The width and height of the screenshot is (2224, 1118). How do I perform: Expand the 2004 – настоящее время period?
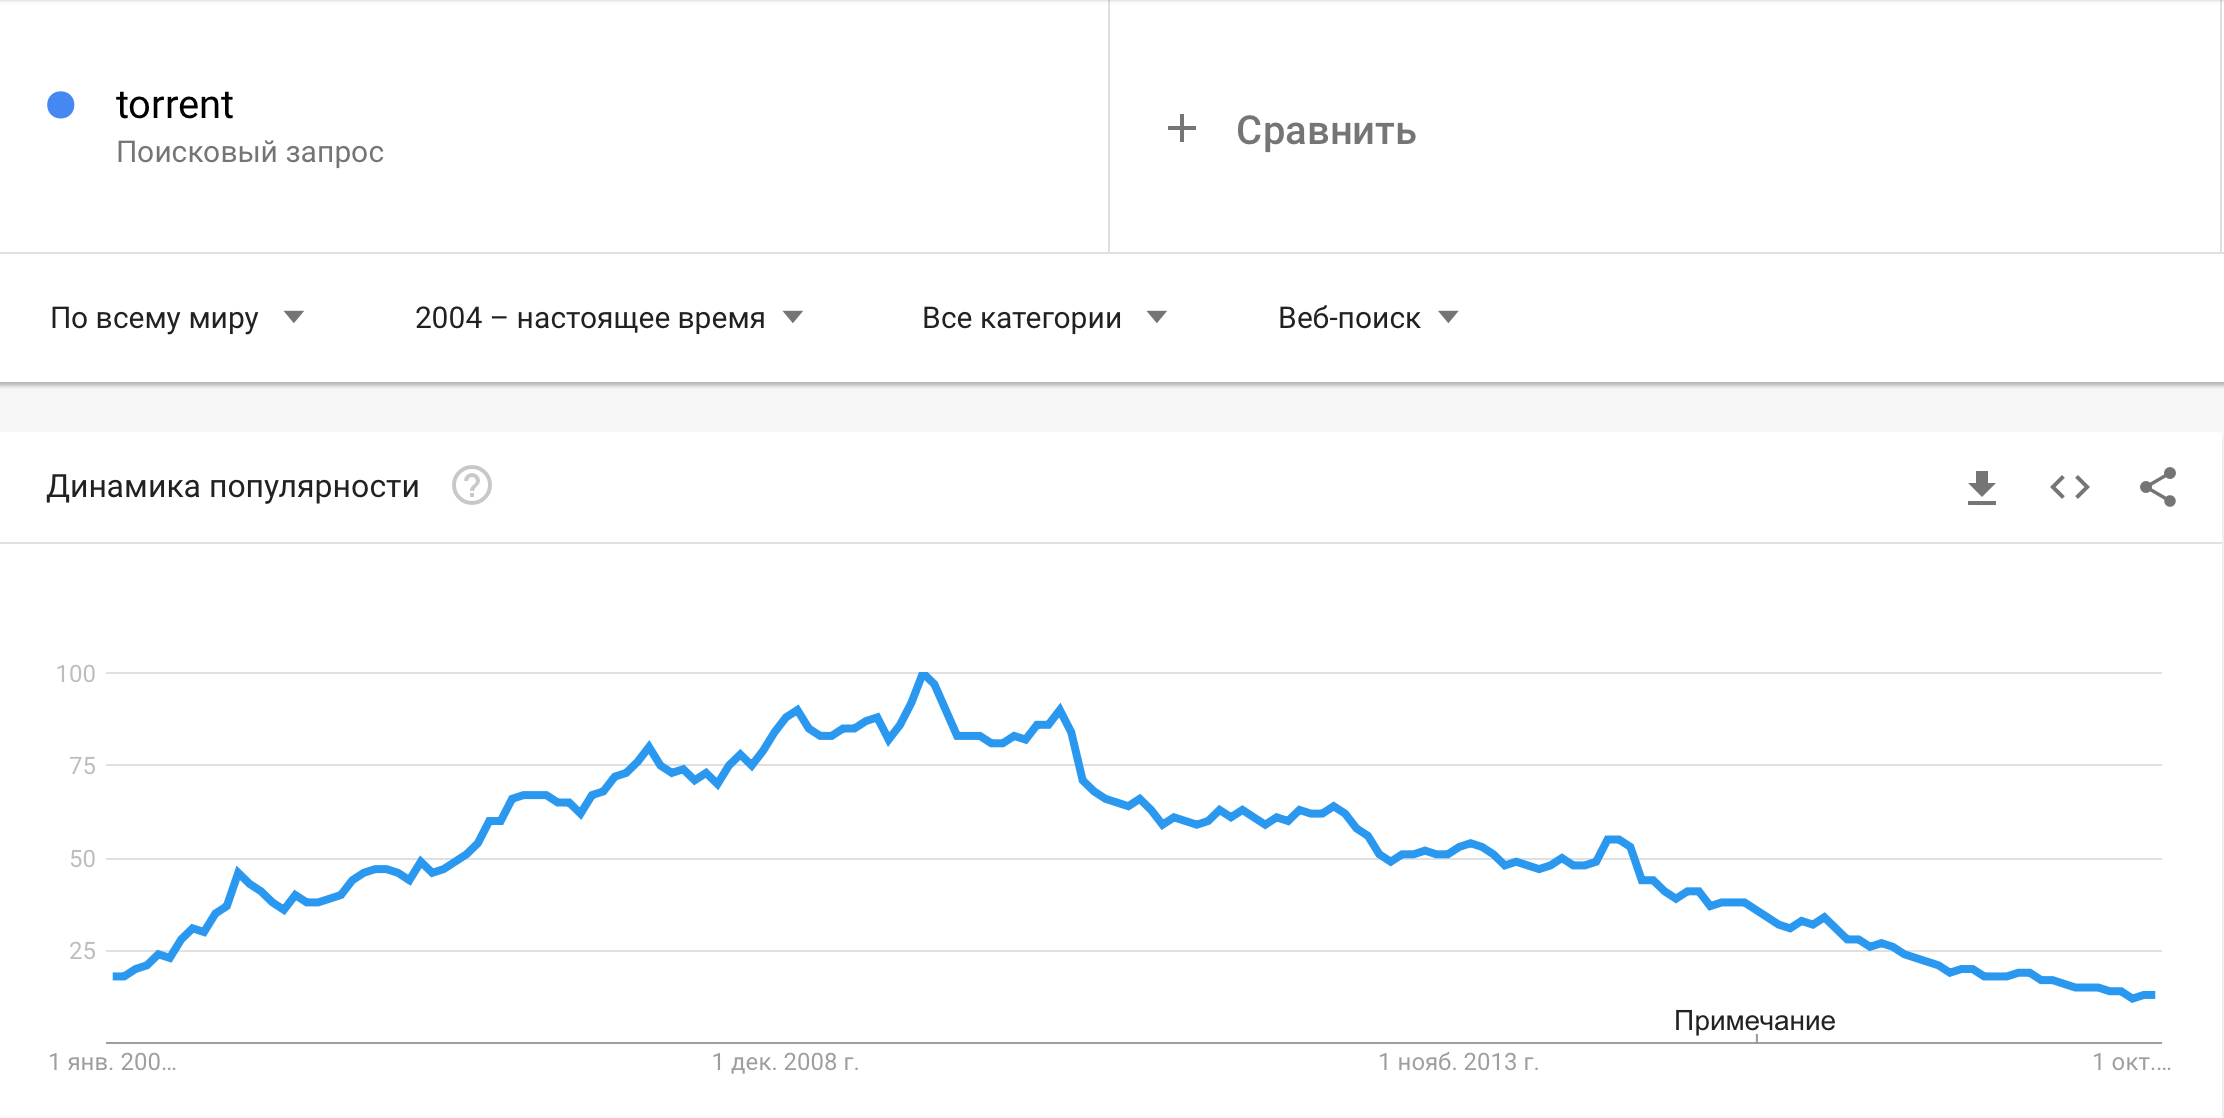point(609,318)
